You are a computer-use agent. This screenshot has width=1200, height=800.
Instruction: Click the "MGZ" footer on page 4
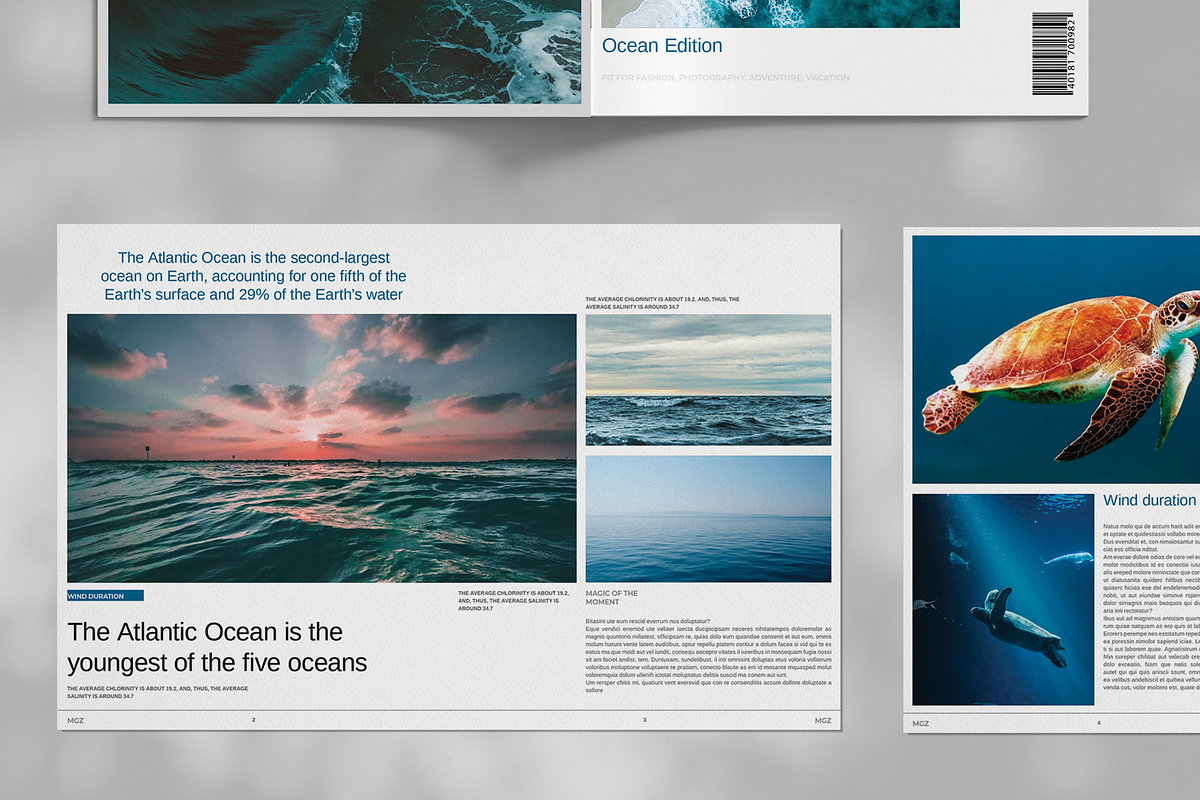click(921, 723)
